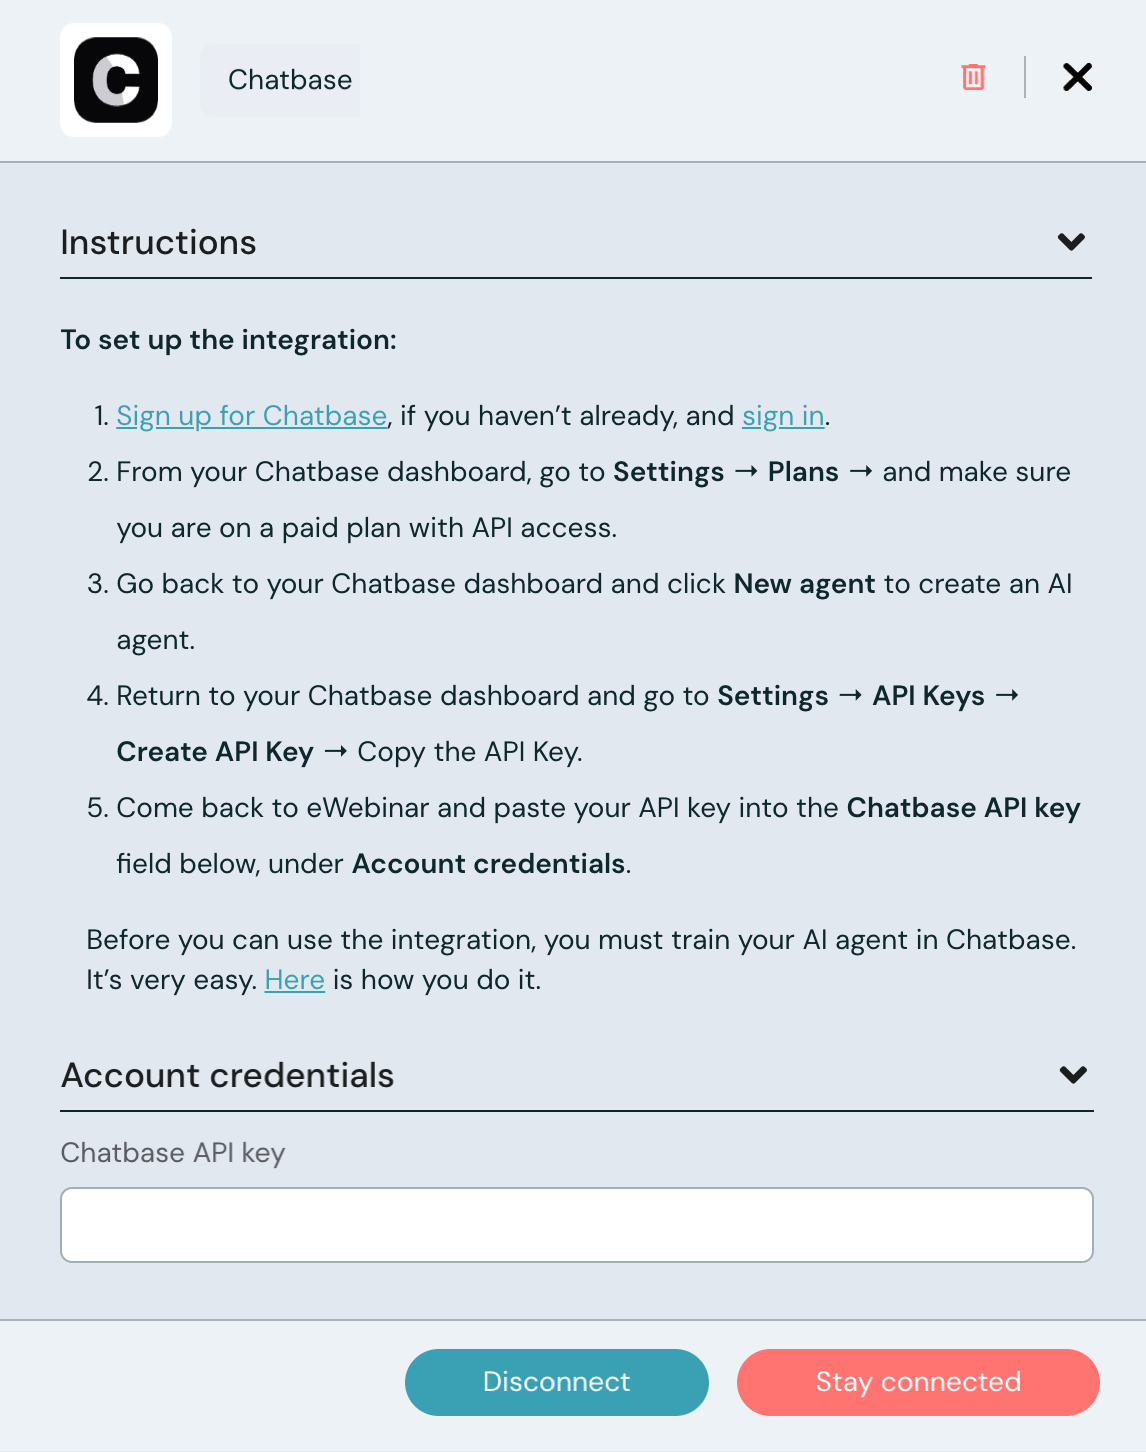This screenshot has width=1146, height=1452.
Task: Click the Instructions section heading
Action: point(158,243)
